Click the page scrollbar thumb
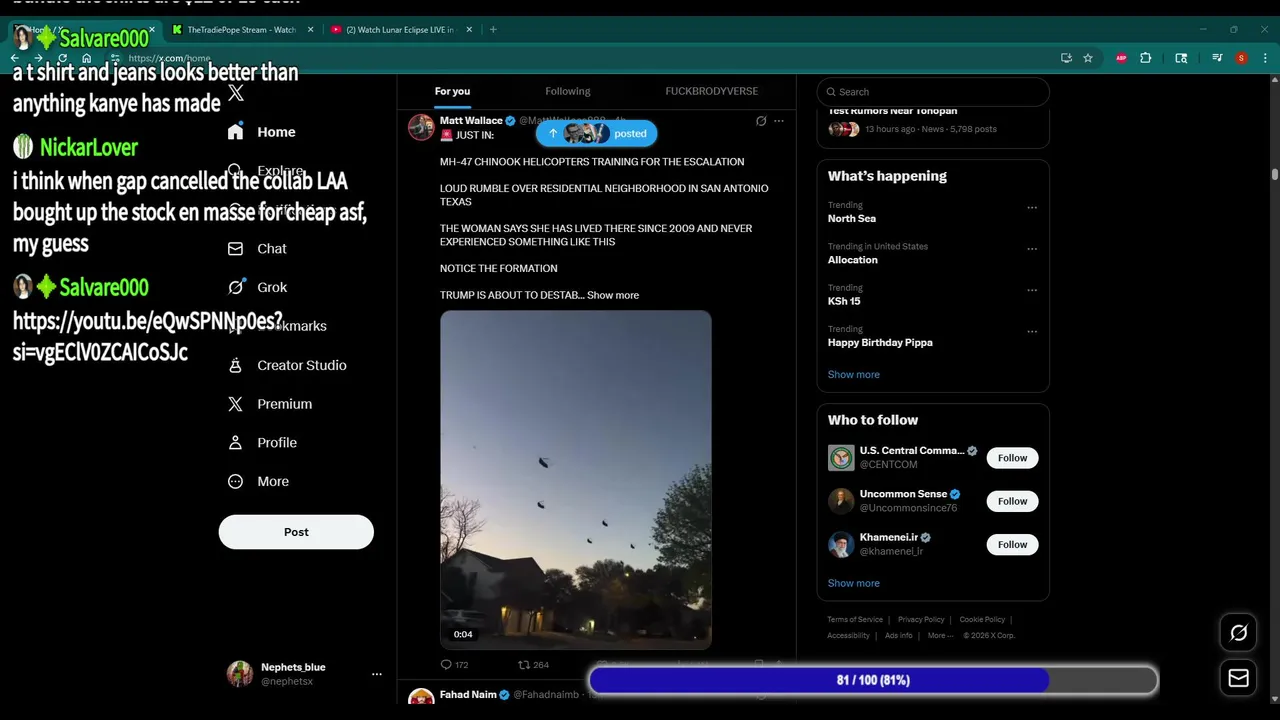Viewport: 1280px width, 720px height. point(1274,175)
